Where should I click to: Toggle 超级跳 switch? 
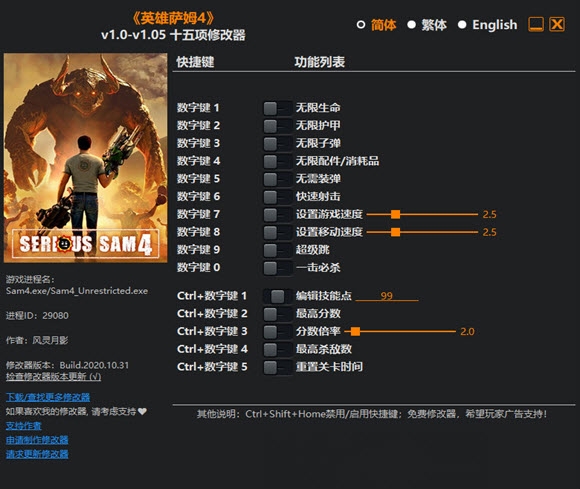click(277, 250)
